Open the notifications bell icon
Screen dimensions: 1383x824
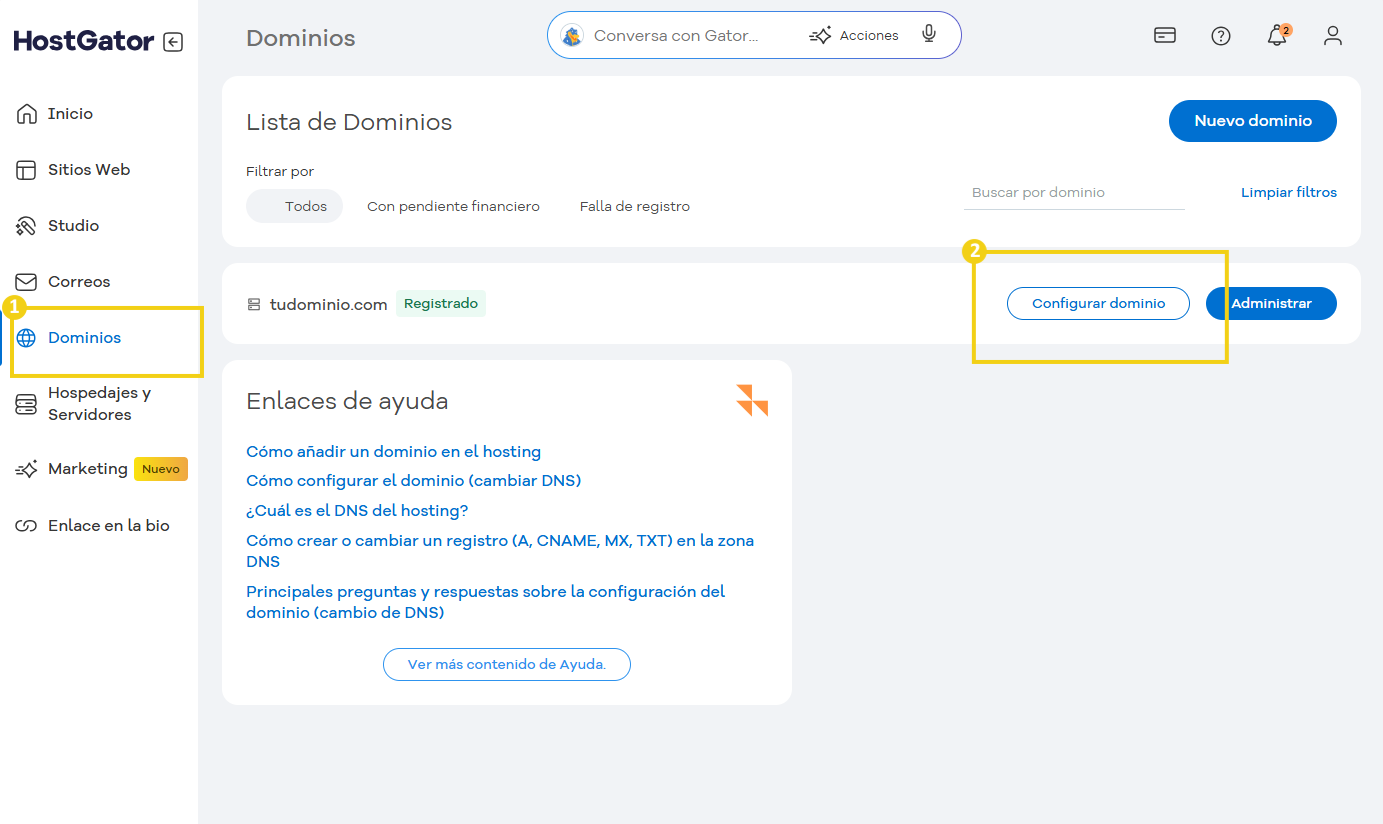pyautogui.click(x=1276, y=36)
